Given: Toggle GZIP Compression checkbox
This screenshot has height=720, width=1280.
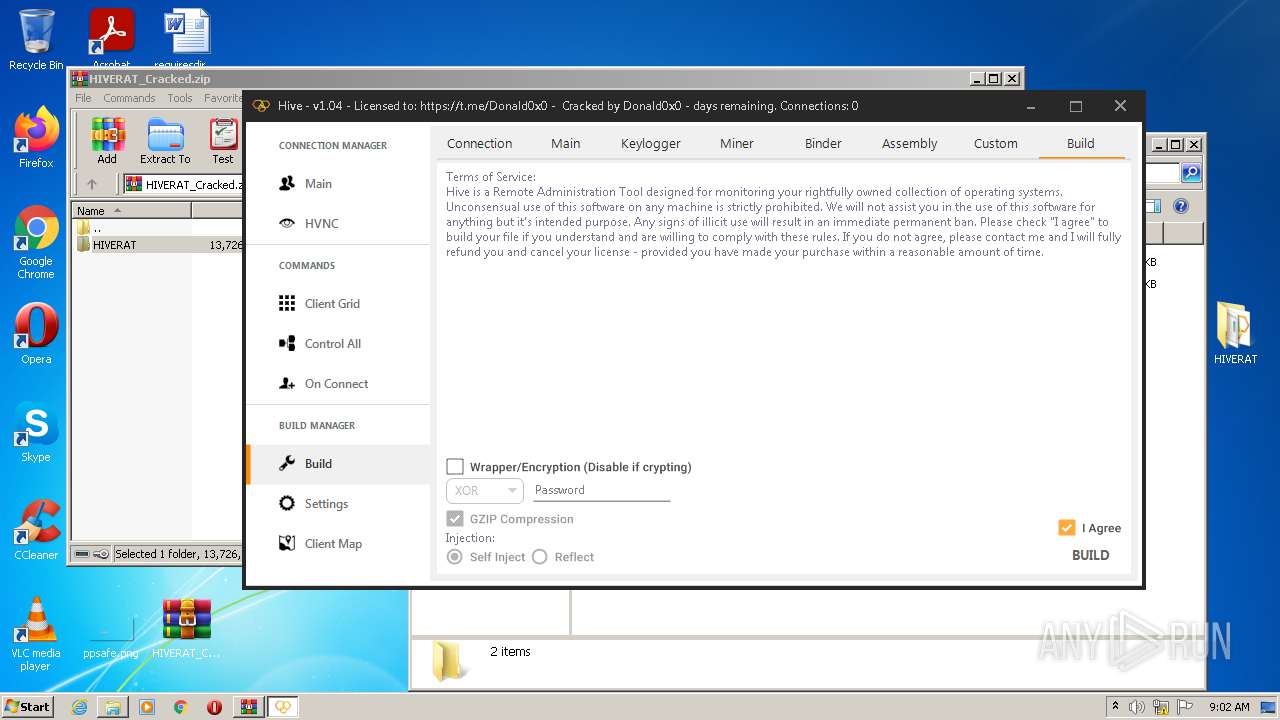Looking at the screenshot, I should [455, 519].
